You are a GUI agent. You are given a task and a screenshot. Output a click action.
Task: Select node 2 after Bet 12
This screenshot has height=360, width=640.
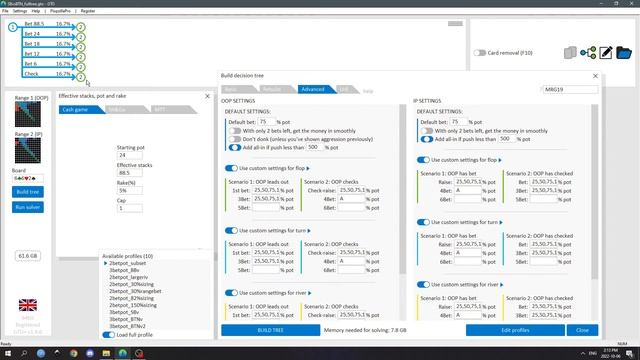[x=81, y=57]
